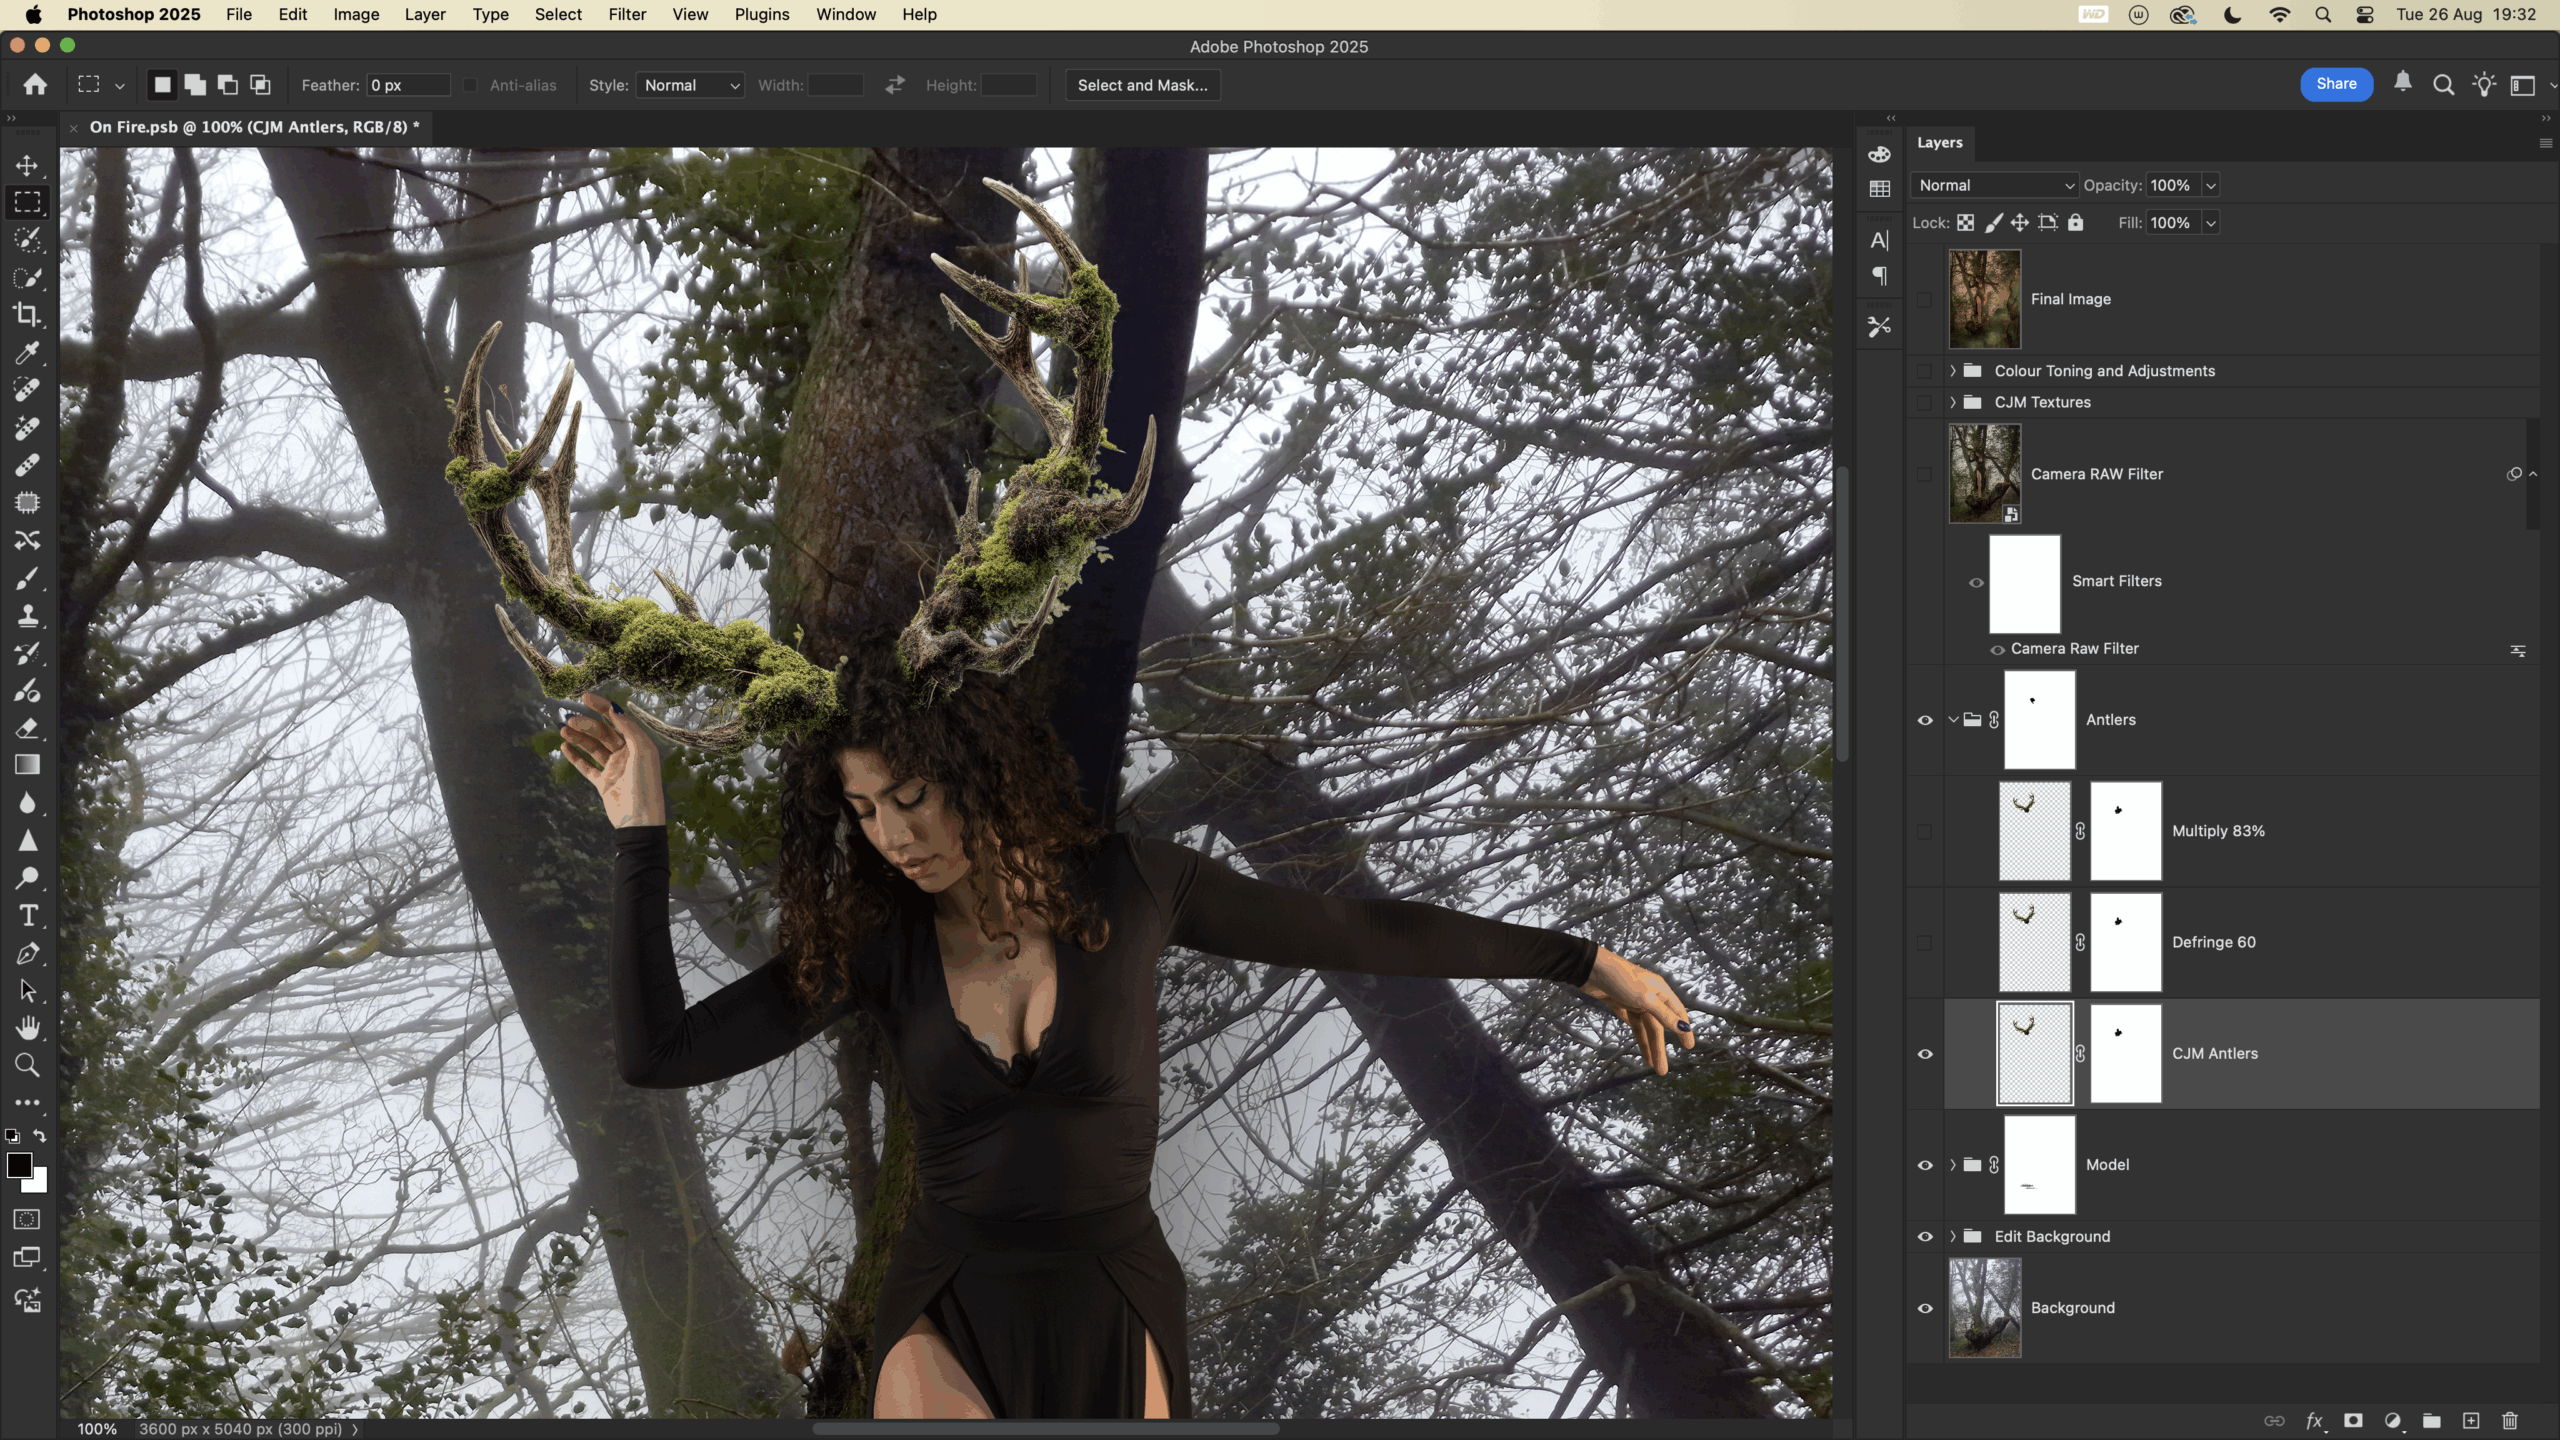Image resolution: width=2560 pixels, height=1440 pixels.
Task: Open the layer blend mode dropdown
Action: click(1994, 185)
